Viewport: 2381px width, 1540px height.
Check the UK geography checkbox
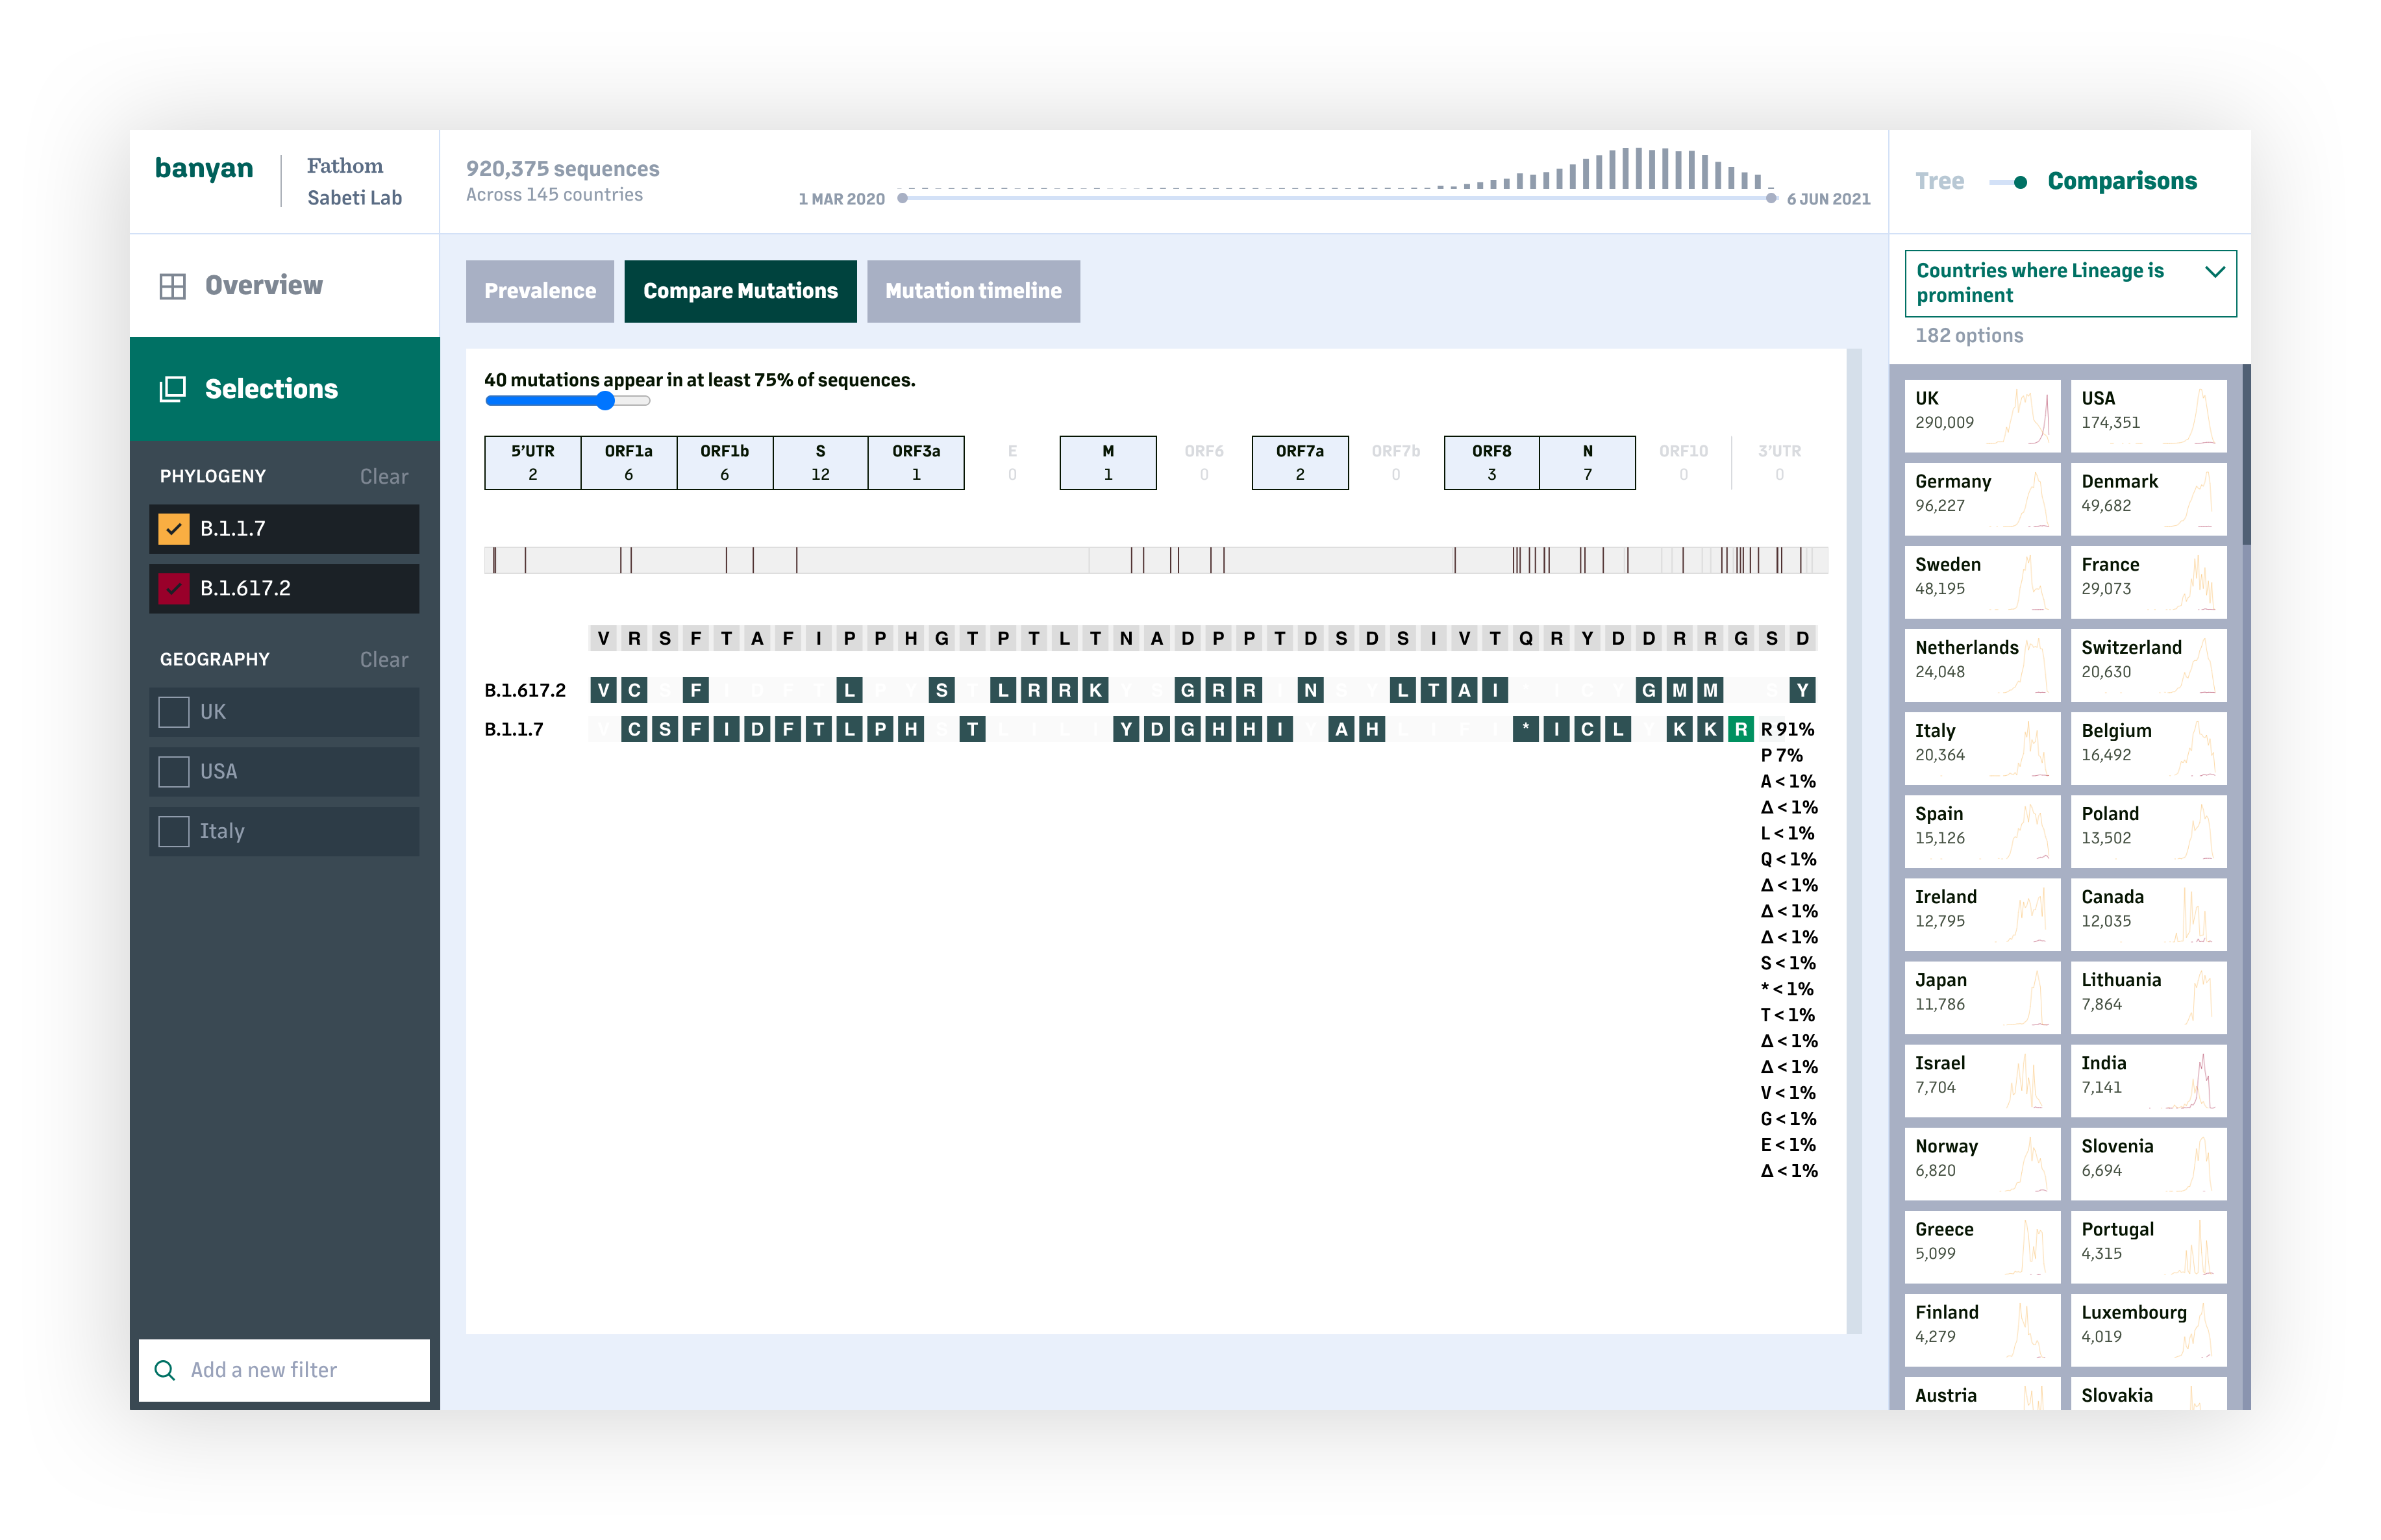174,711
